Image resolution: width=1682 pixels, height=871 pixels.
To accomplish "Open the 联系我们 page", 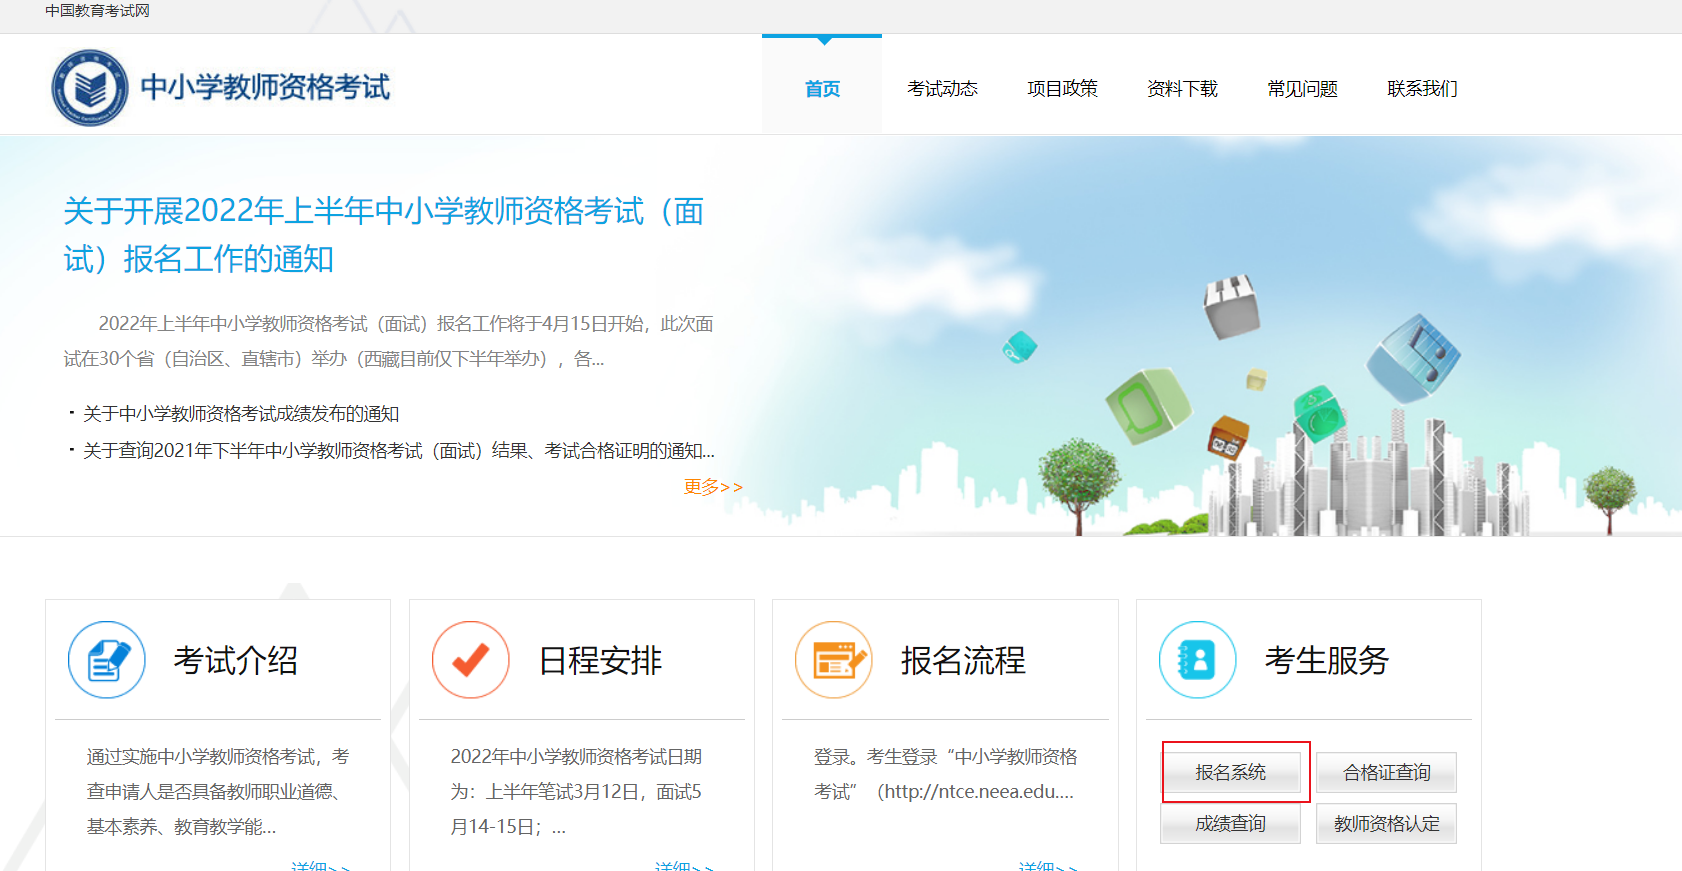I will coord(1422,89).
